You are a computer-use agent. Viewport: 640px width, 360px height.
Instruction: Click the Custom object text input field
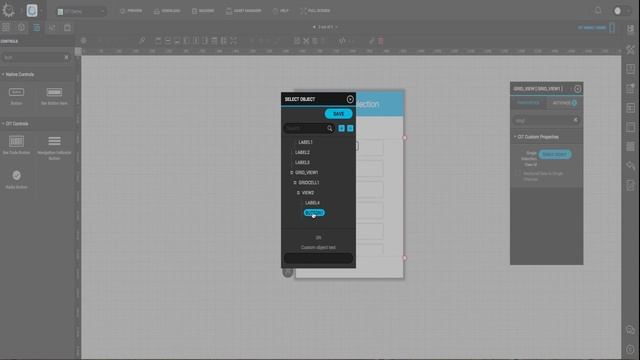tap(318, 258)
